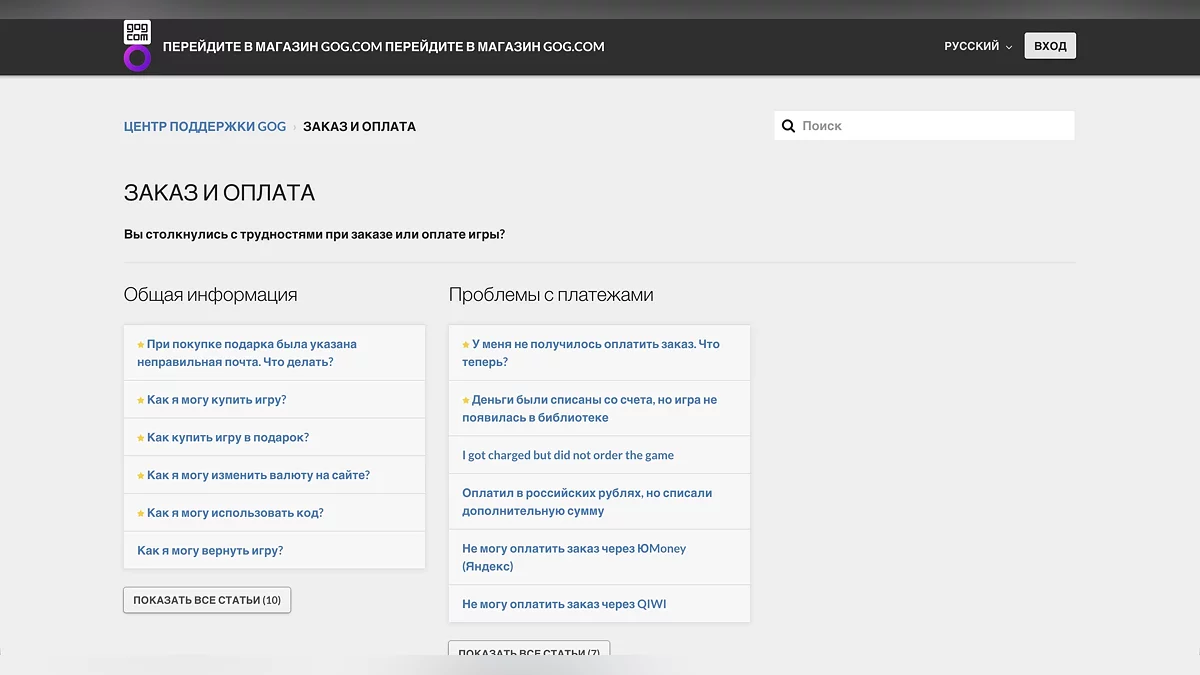Viewport: 1200px width, 675px height.
Task: Go to Центр поддержки GOG breadcrumb
Action: point(204,127)
